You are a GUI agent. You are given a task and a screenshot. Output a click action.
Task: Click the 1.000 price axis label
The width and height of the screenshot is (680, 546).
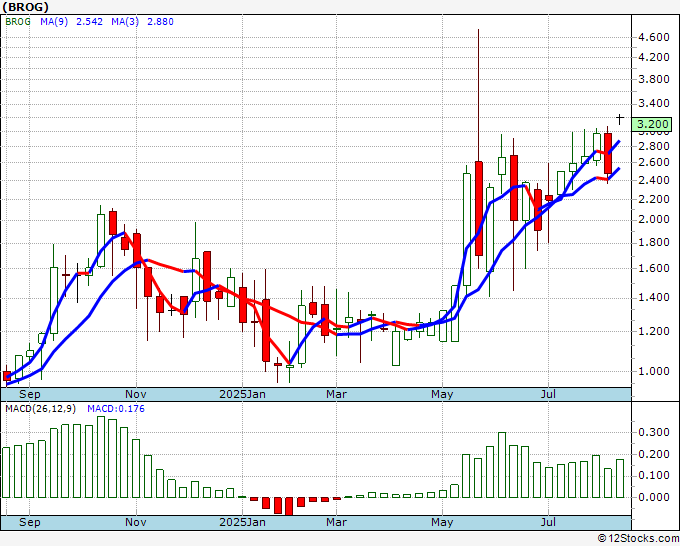tap(654, 371)
